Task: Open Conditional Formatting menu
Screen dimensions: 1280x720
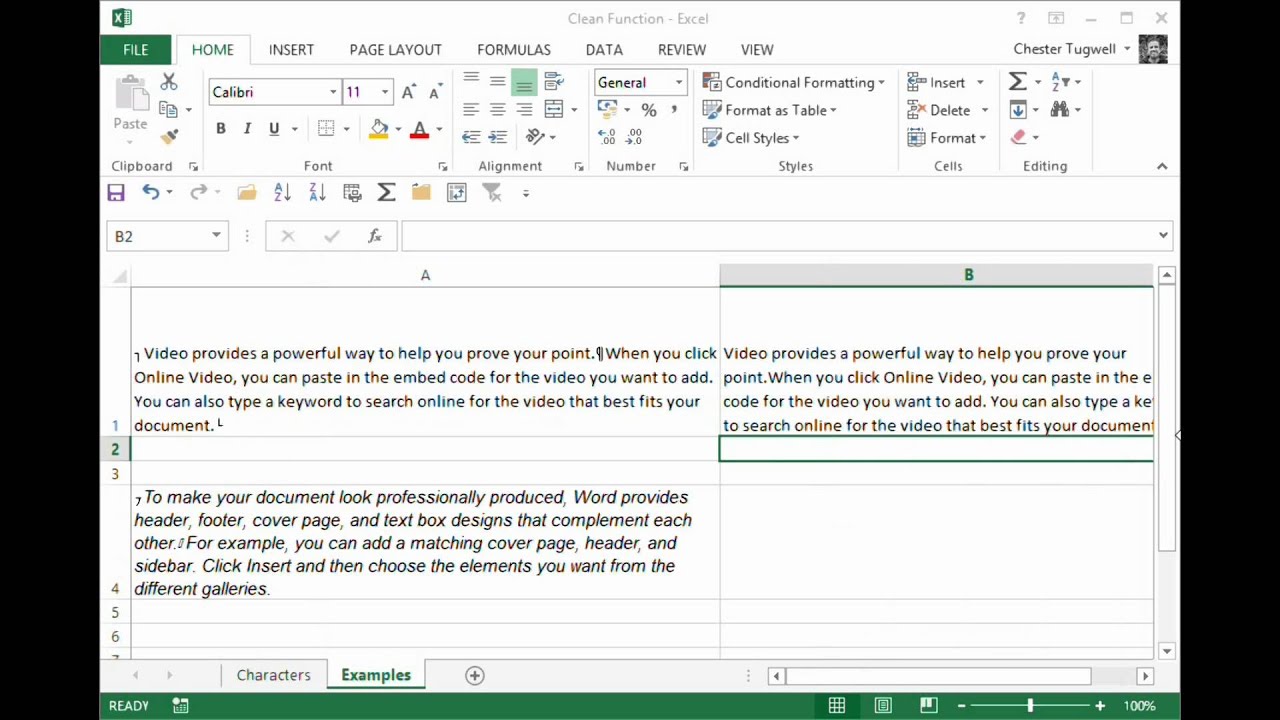Action: click(794, 82)
